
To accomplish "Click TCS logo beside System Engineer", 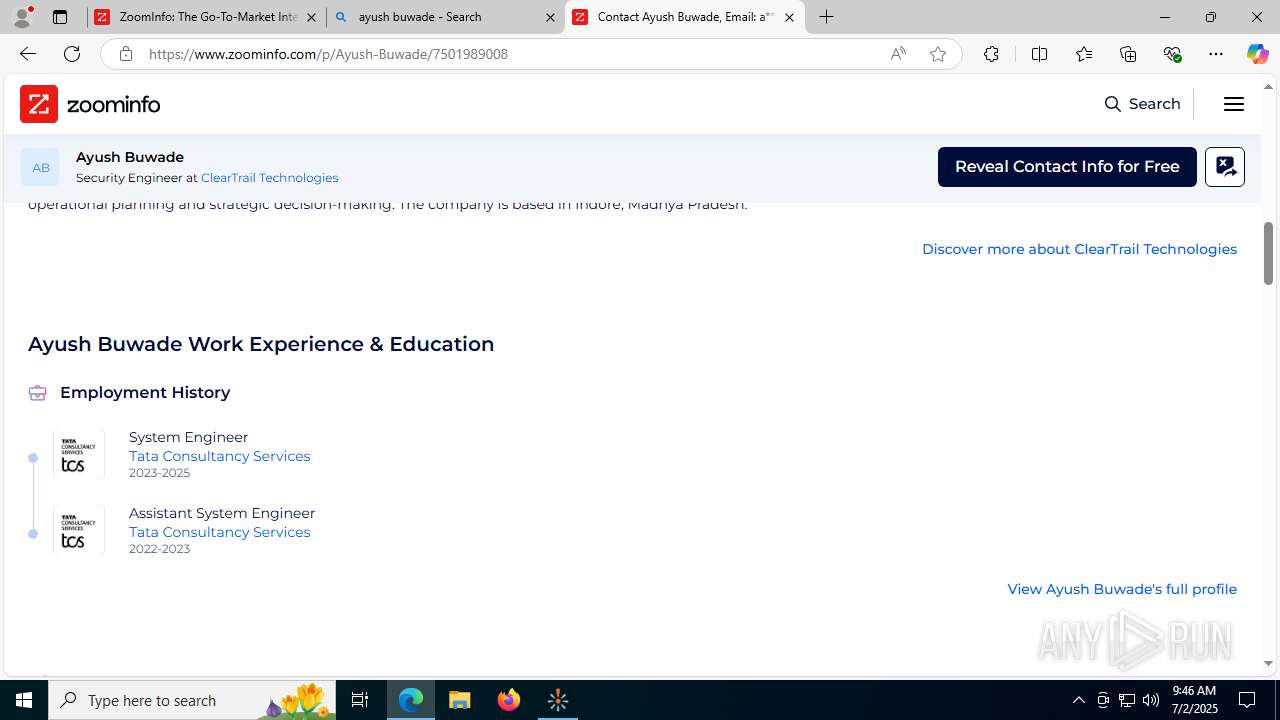I will pos(79,454).
